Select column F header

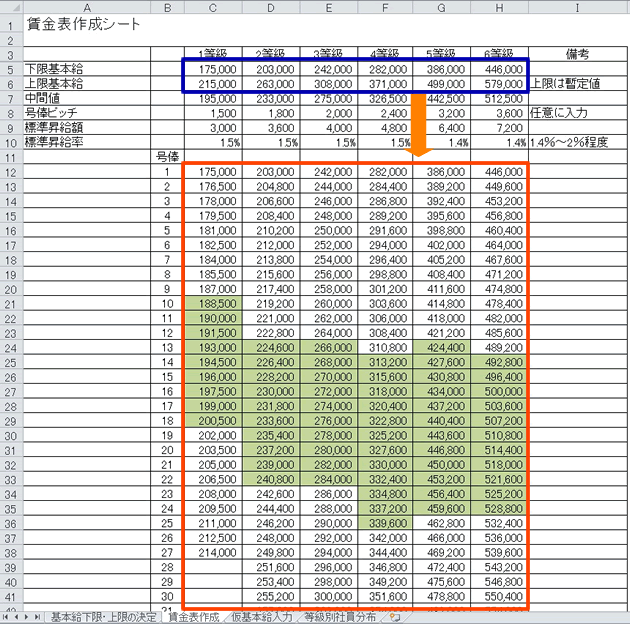pyautogui.click(x=385, y=7)
